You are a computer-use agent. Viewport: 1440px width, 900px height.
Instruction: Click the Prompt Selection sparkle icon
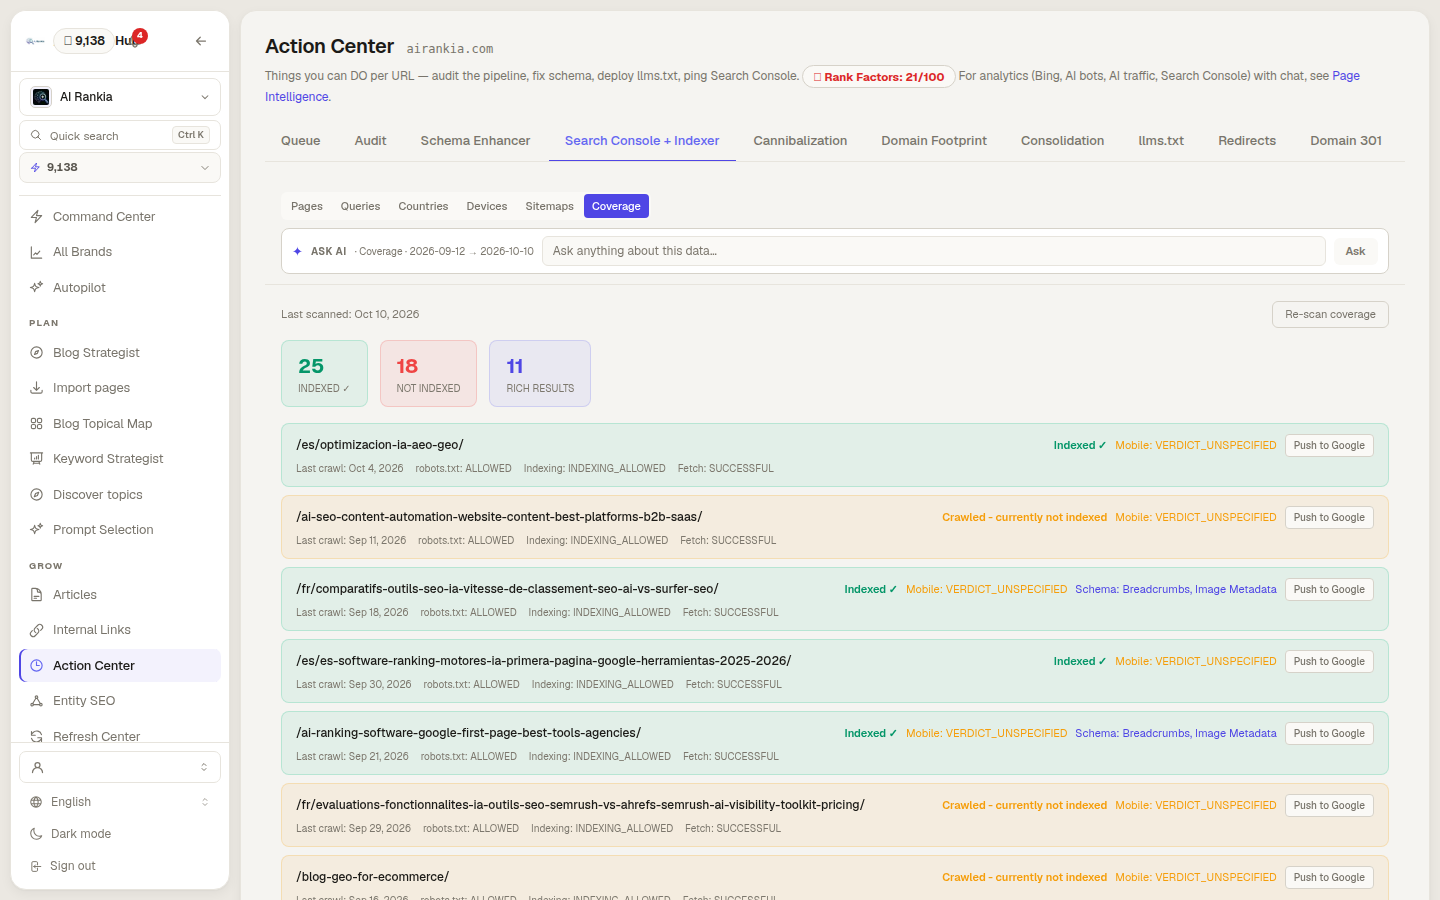tap(36, 530)
